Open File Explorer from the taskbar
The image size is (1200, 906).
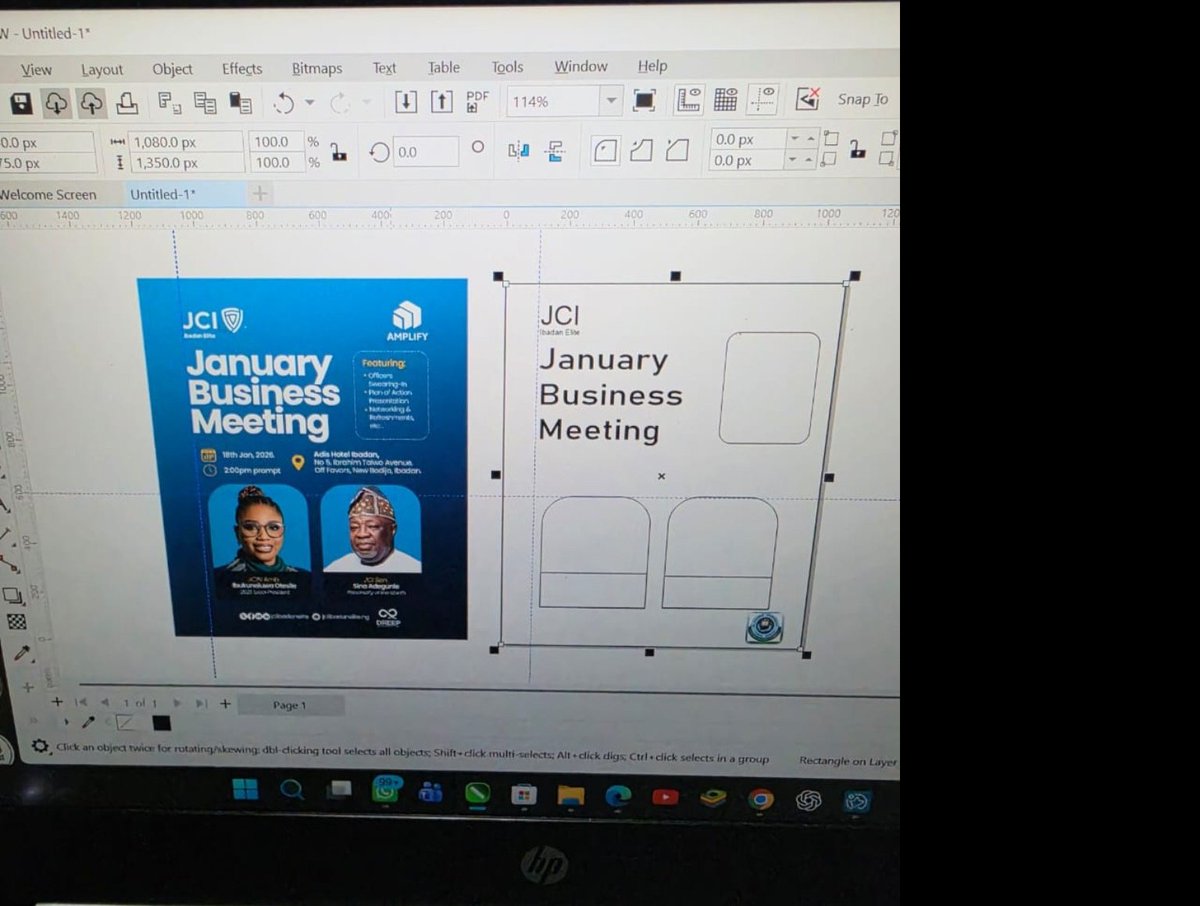[x=570, y=796]
